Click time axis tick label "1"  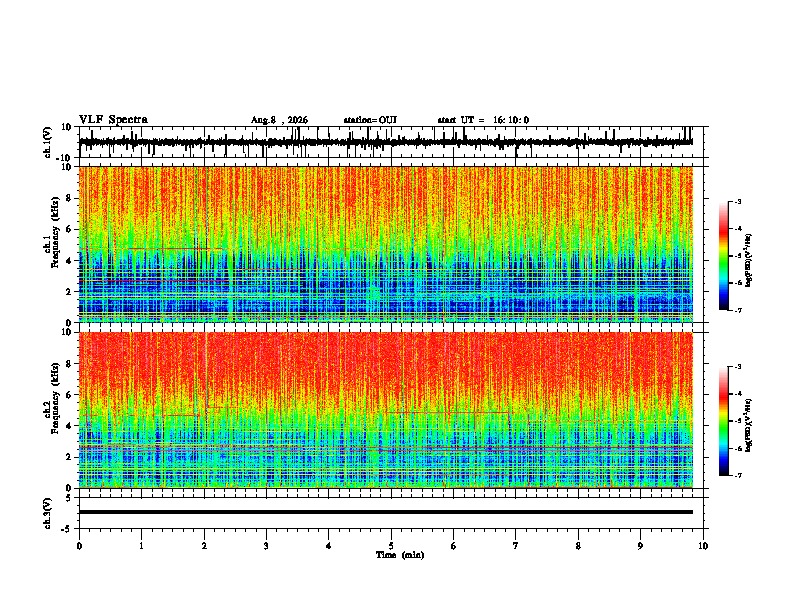141,546
